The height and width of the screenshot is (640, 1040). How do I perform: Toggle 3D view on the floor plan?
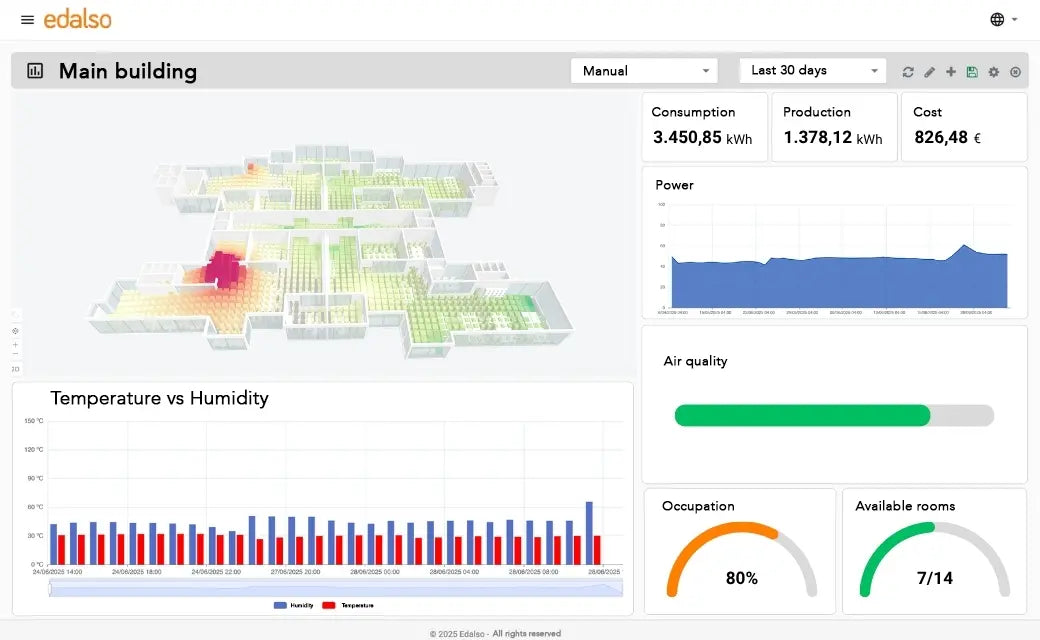[16, 368]
